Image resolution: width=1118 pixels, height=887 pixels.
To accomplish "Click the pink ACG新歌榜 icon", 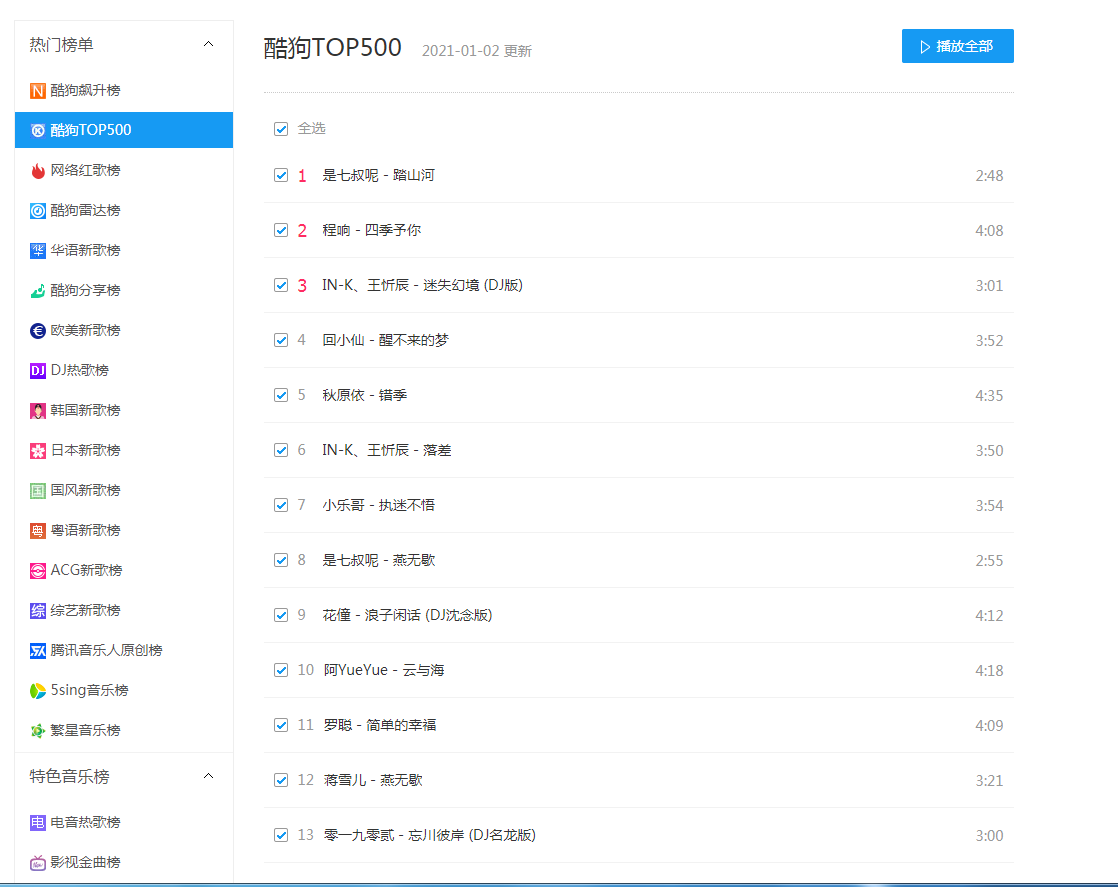I will click(x=38, y=570).
